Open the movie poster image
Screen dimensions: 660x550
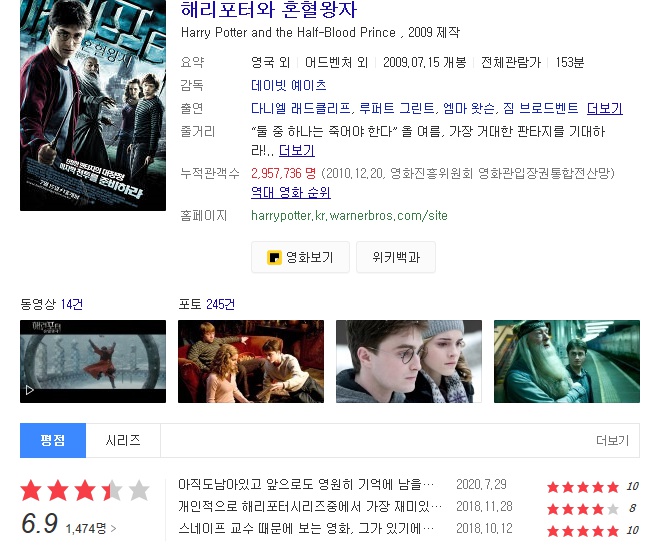tap(93, 105)
